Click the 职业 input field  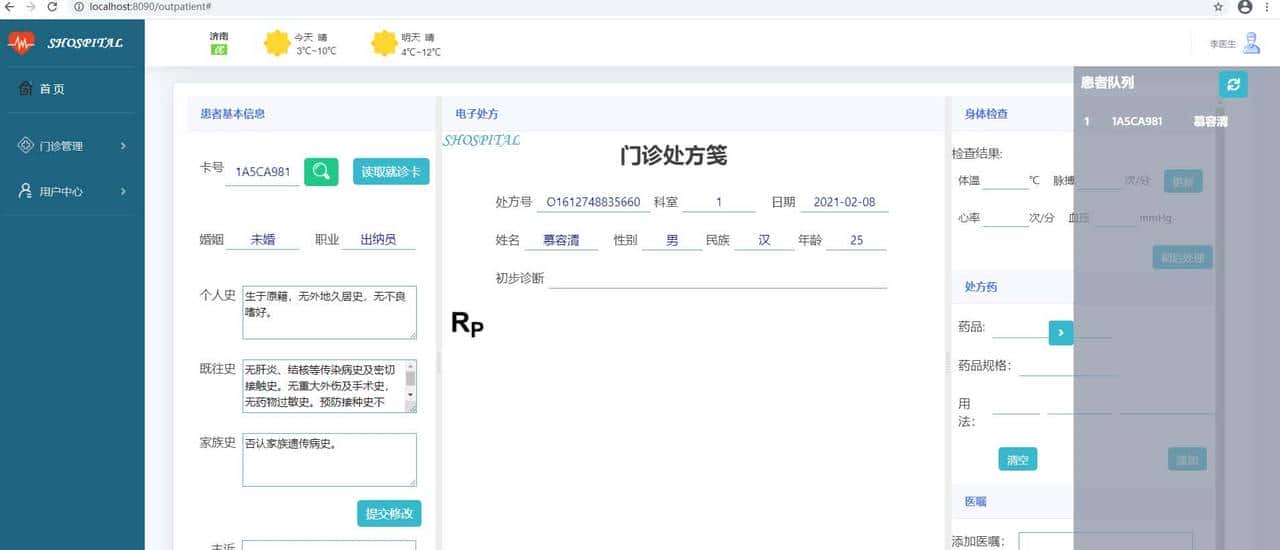[x=378, y=240]
